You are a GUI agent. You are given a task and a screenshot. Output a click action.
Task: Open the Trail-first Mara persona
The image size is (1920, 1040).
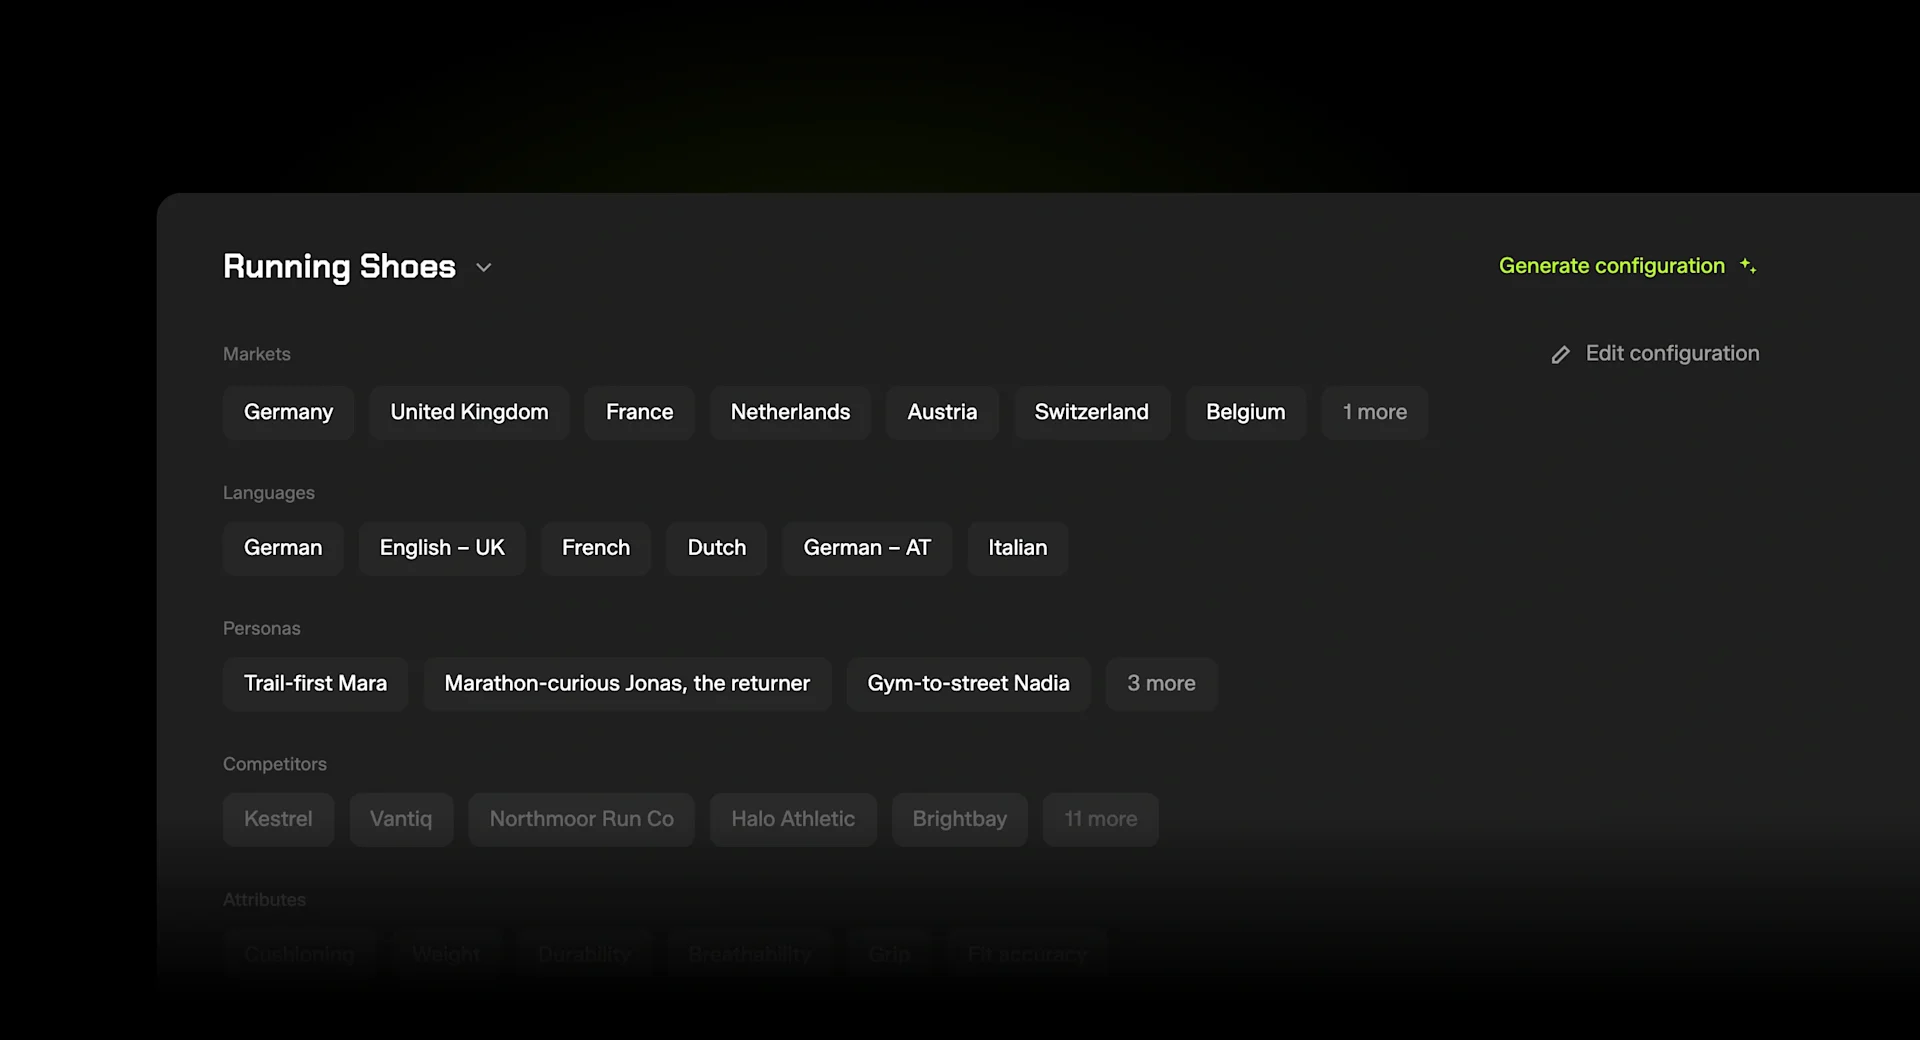click(315, 684)
